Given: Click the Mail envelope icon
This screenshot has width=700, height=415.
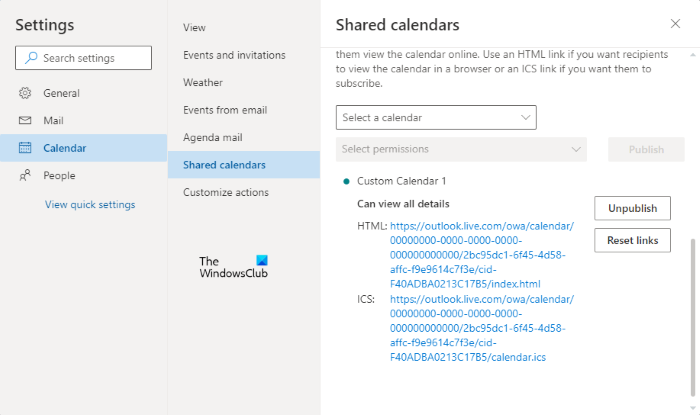Looking at the screenshot, I should pos(25,120).
